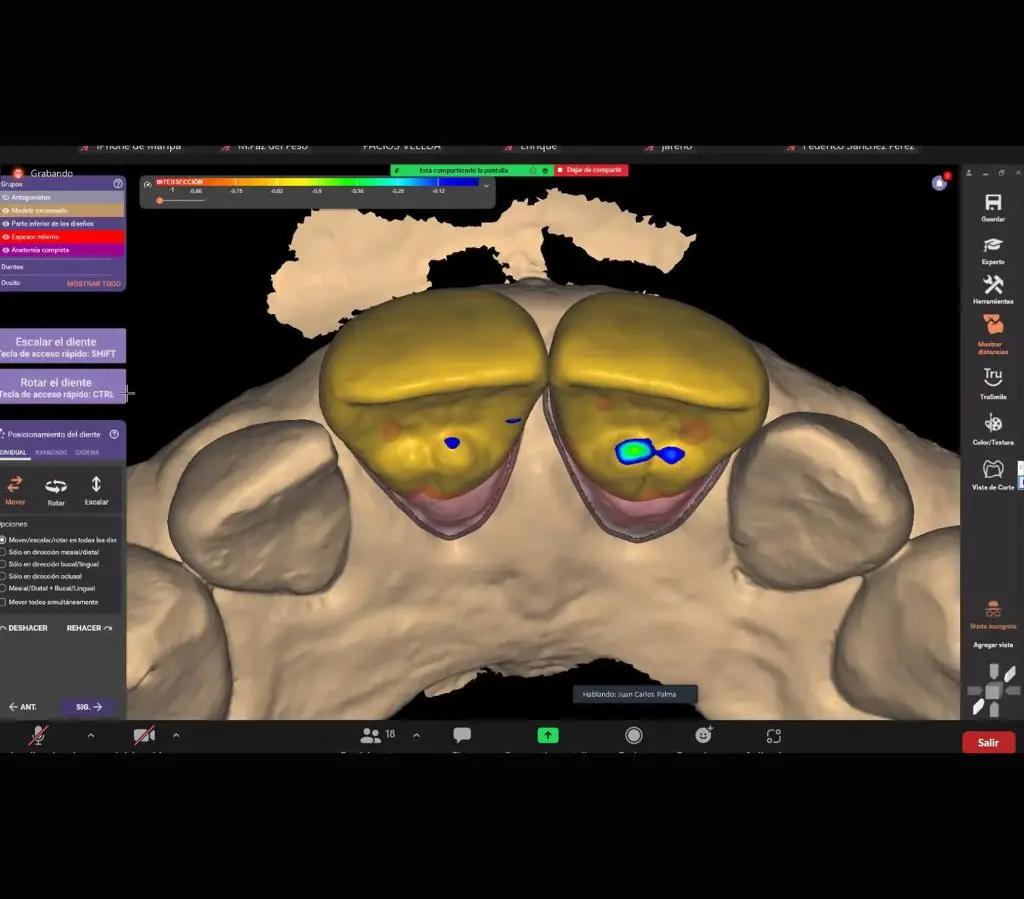1024x899 pixels.
Task: Switch to the CADENA tab
Action: point(87,452)
